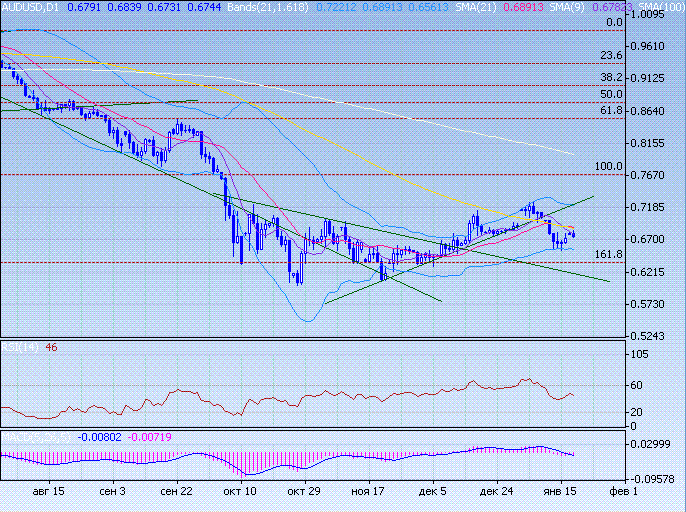Click the окт 10 date on time axis
The image size is (686, 512).
(x=239, y=492)
